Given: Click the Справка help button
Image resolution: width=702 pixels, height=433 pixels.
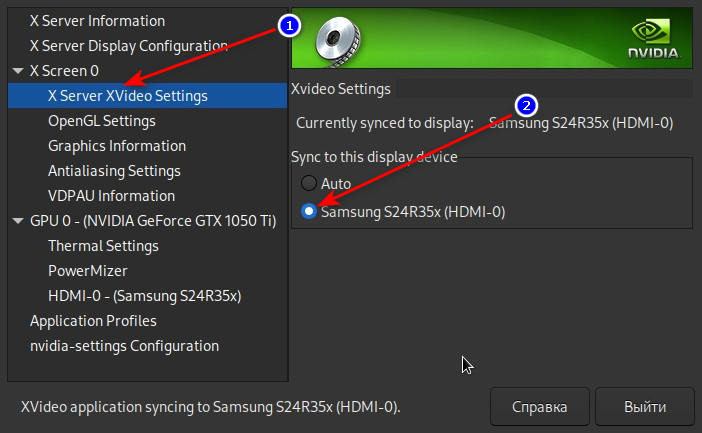Looking at the screenshot, I should coord(539,407).
